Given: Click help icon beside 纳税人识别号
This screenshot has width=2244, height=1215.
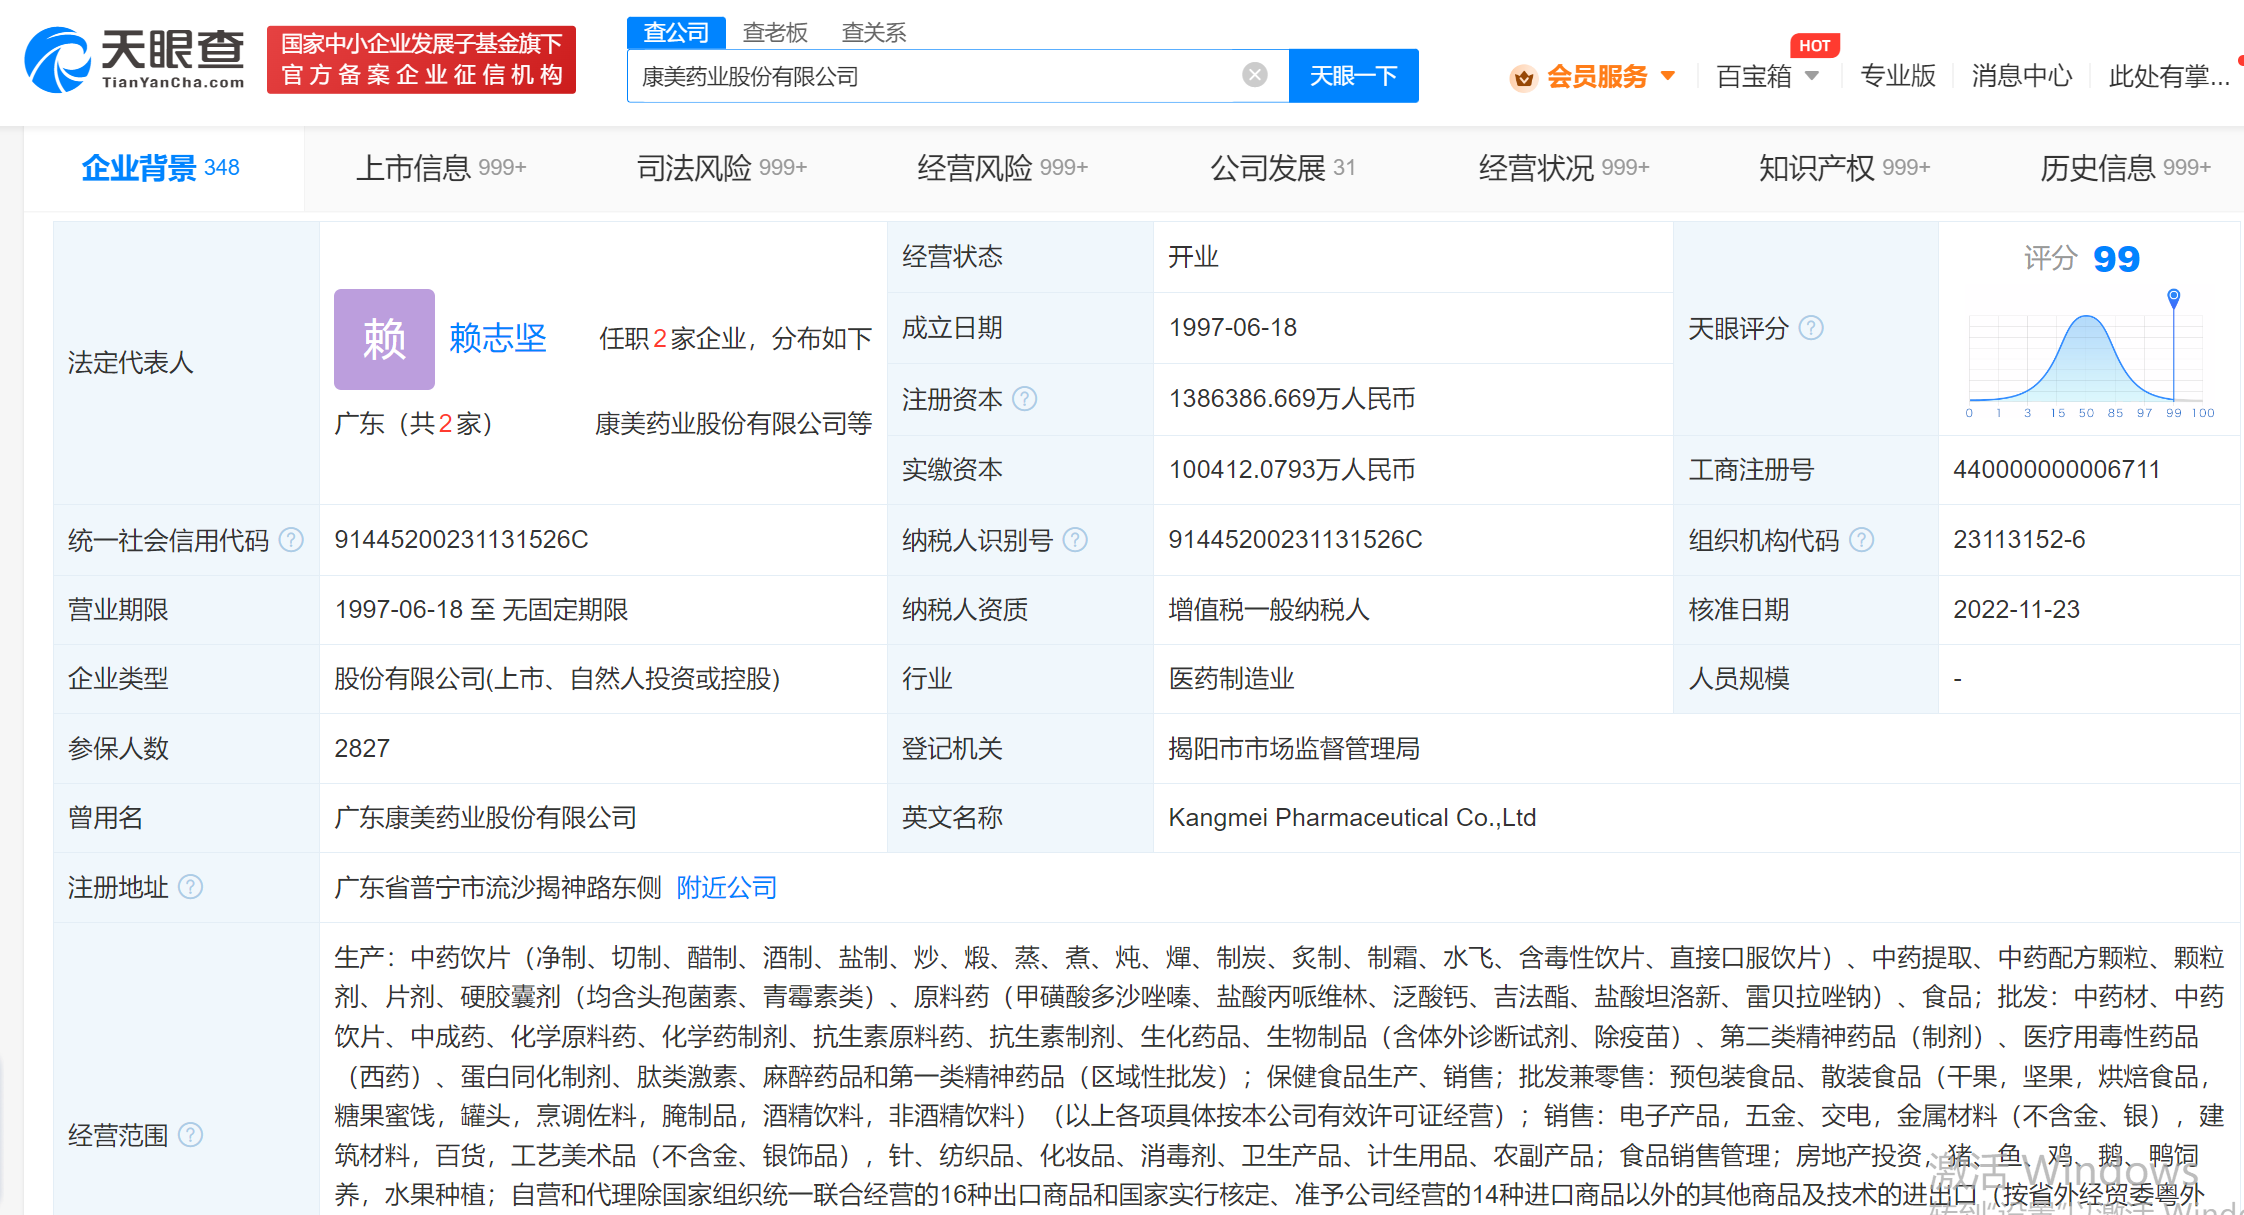Looking at the screenshot, I should pyautogui.click(x=1075, y=540).
